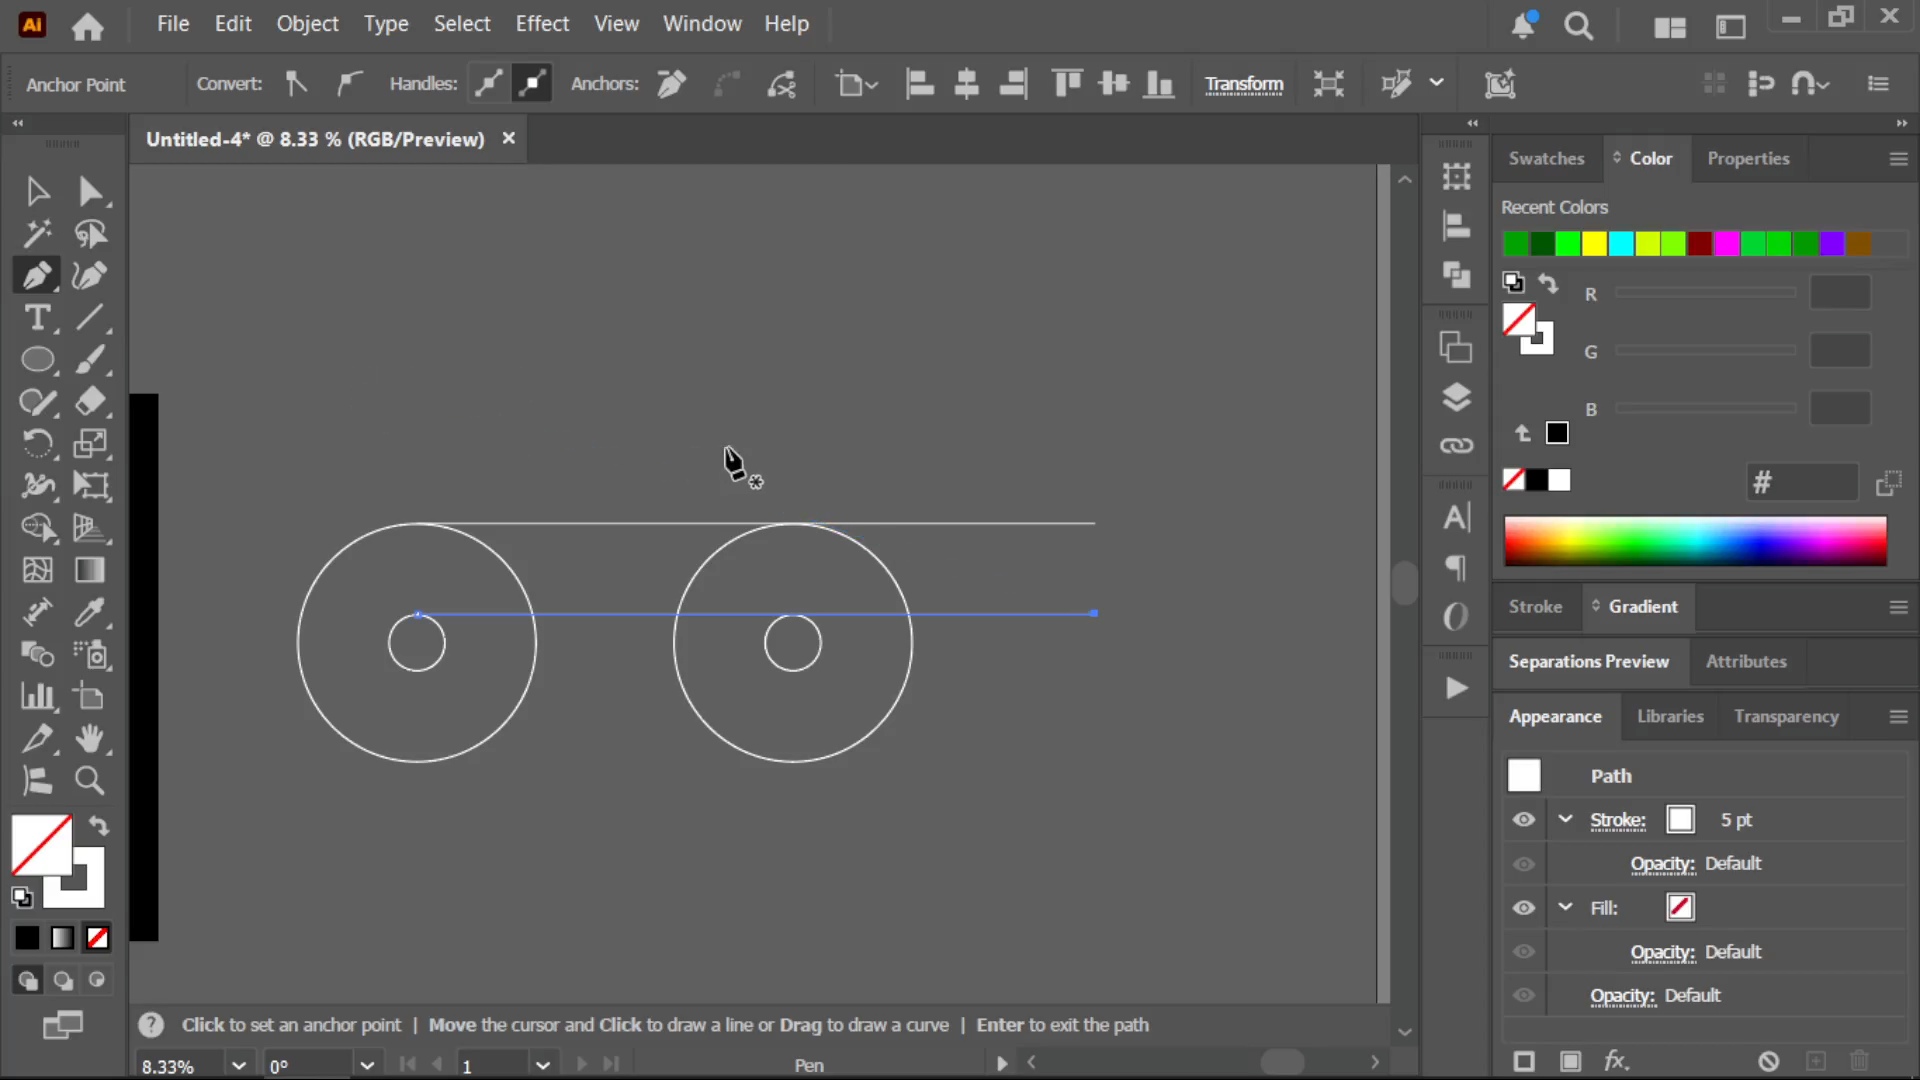
Task: Enable hide handles for multiple selected anchors
Action: (x=532, y=84)
